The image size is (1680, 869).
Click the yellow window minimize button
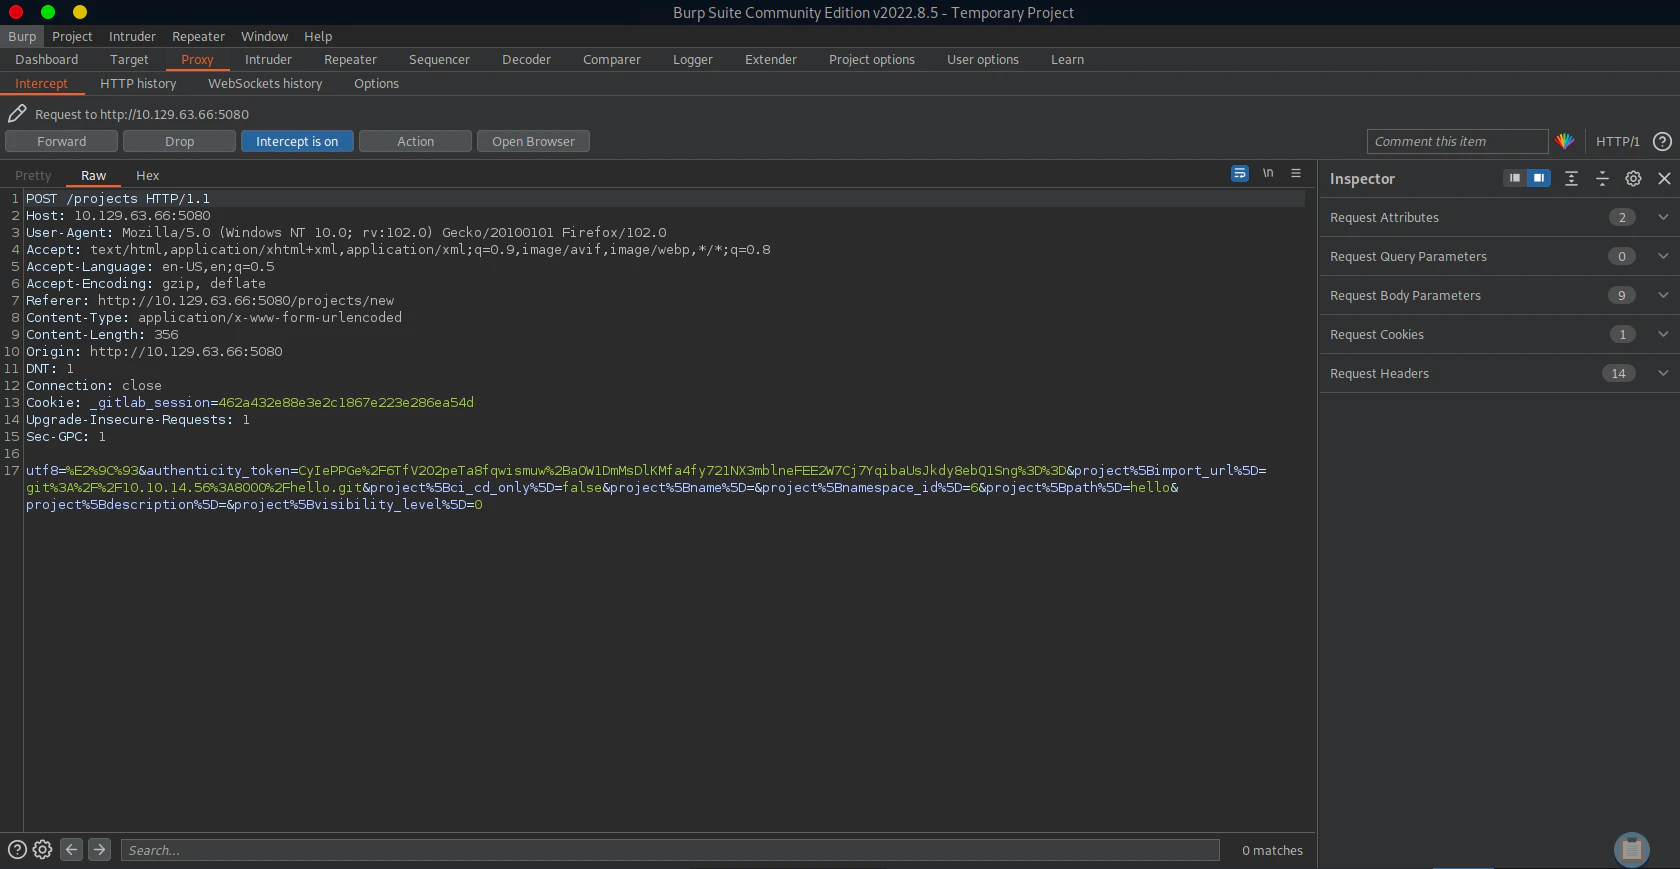[80, 12]
